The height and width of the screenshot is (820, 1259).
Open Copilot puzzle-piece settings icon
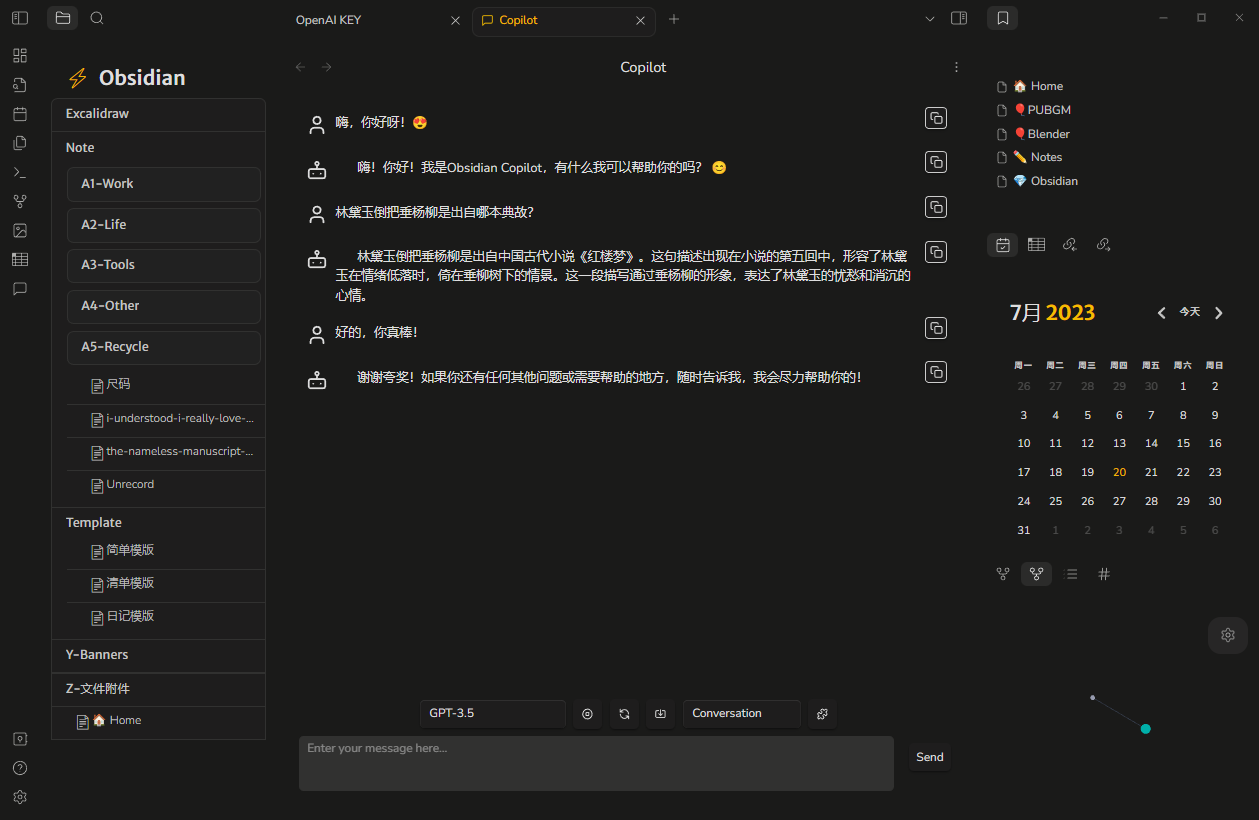(822, 714)
